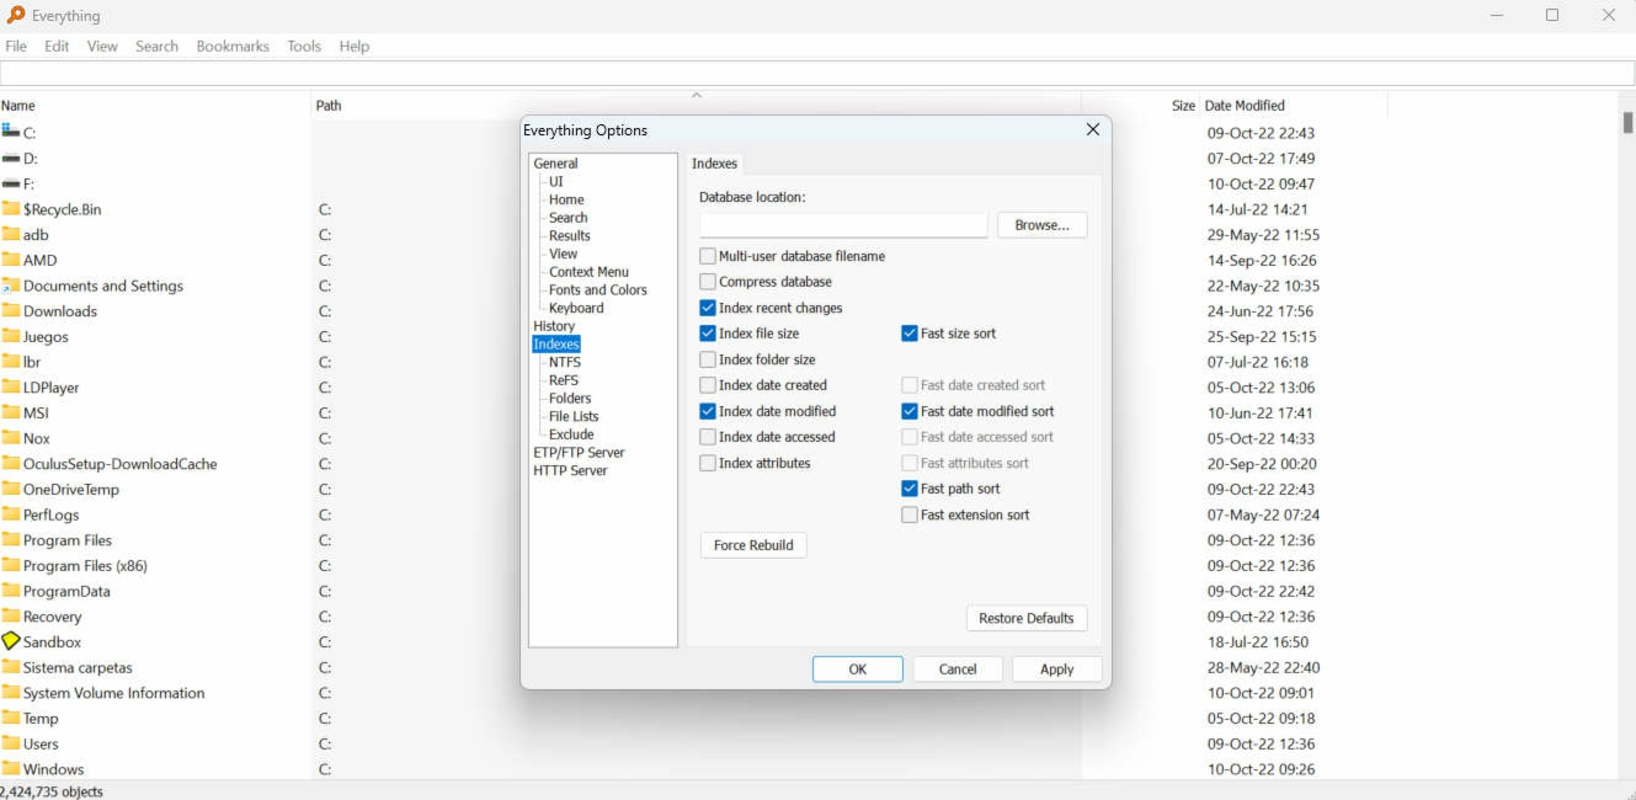Click the Database location text field
Image resolution: width=1636 pixels, height=800 pixels.
click(x=843, y=225)
